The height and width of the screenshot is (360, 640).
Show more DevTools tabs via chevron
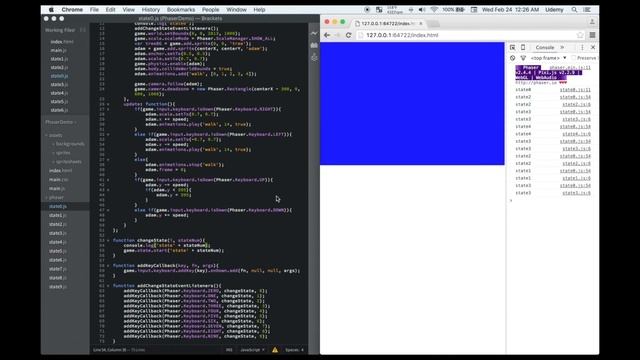pos(562,47)
